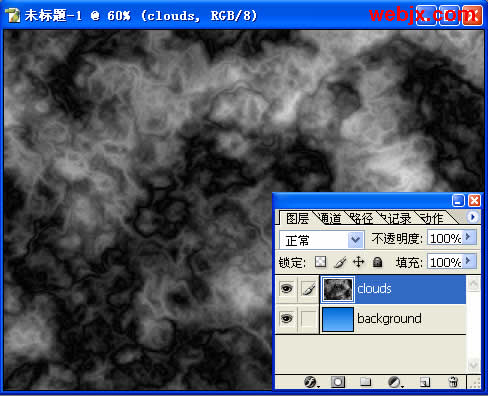Create a new layer group folder
This screenshot has width=488, height=396.
coord(365,381)
